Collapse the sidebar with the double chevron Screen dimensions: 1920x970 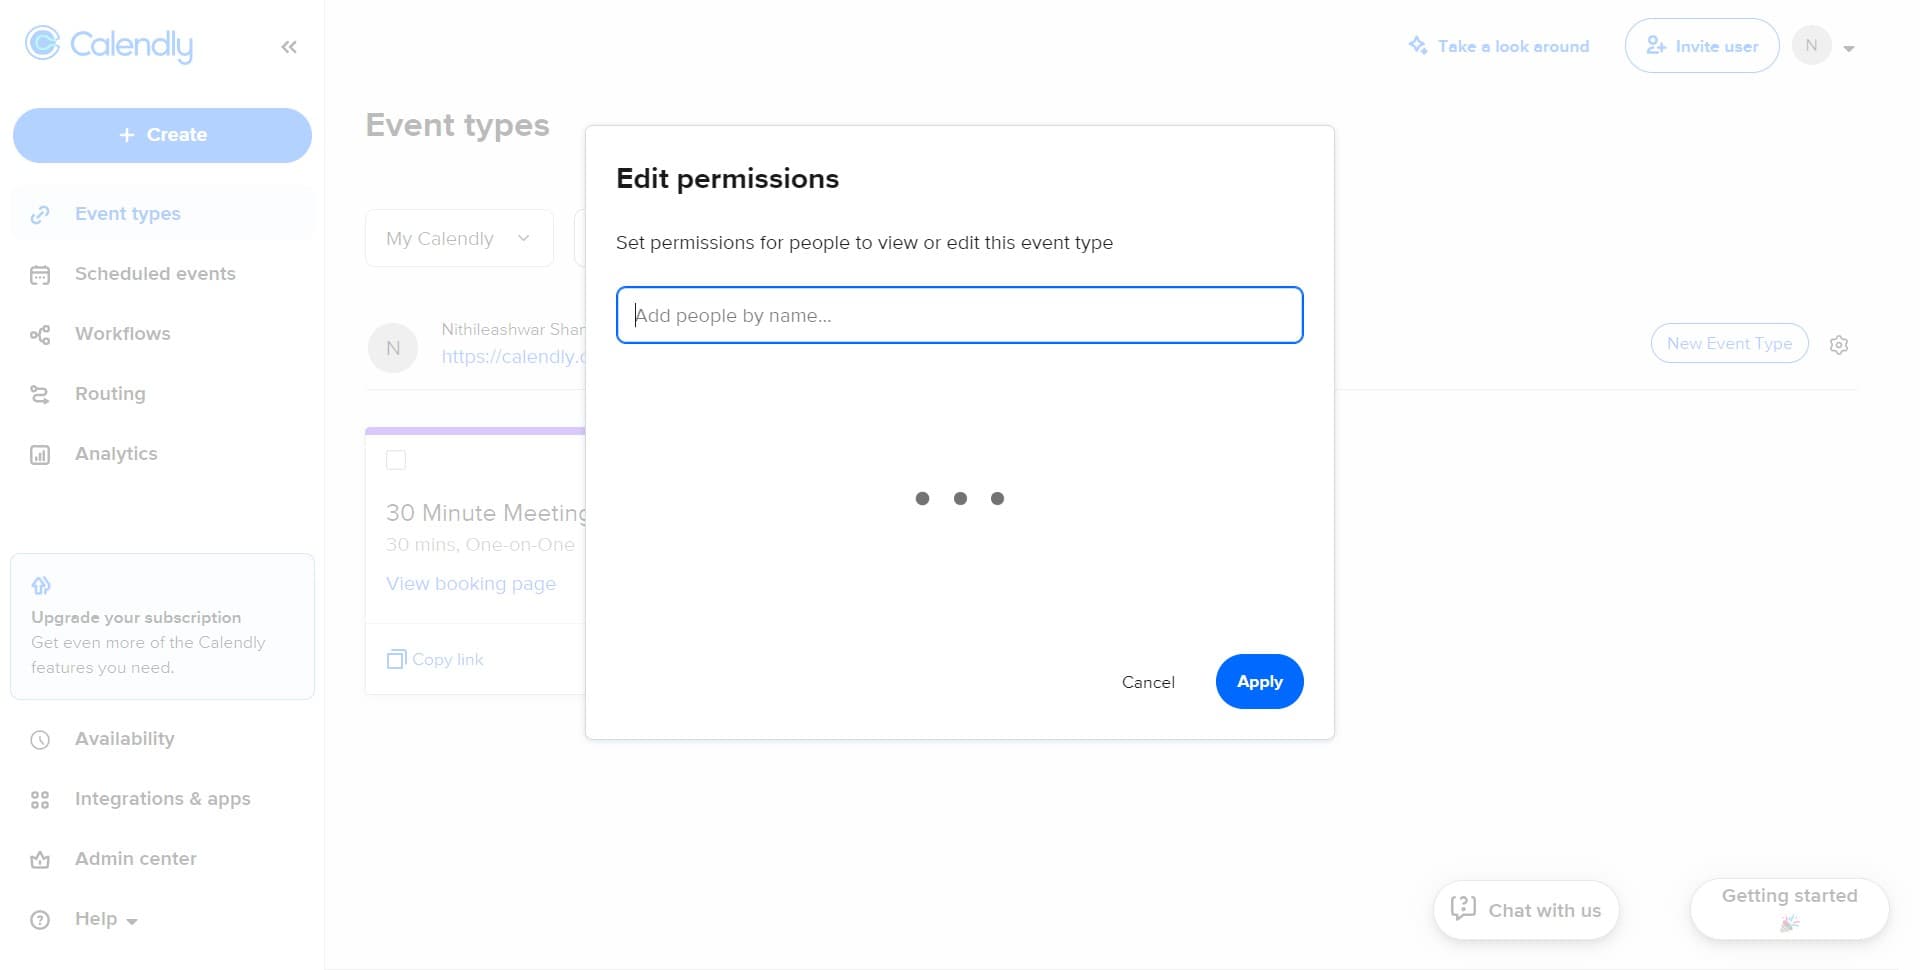pyautogui.click(x=289, y=46)
